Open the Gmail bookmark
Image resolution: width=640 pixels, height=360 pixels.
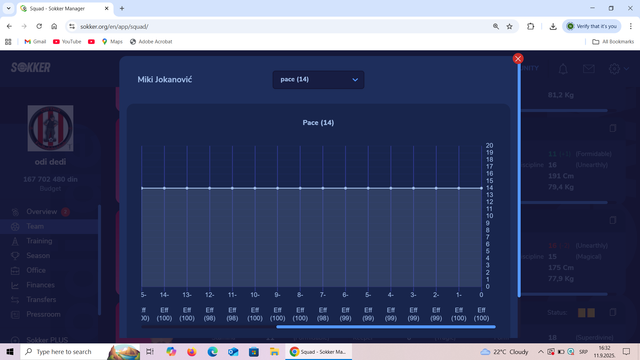(35, 42)
